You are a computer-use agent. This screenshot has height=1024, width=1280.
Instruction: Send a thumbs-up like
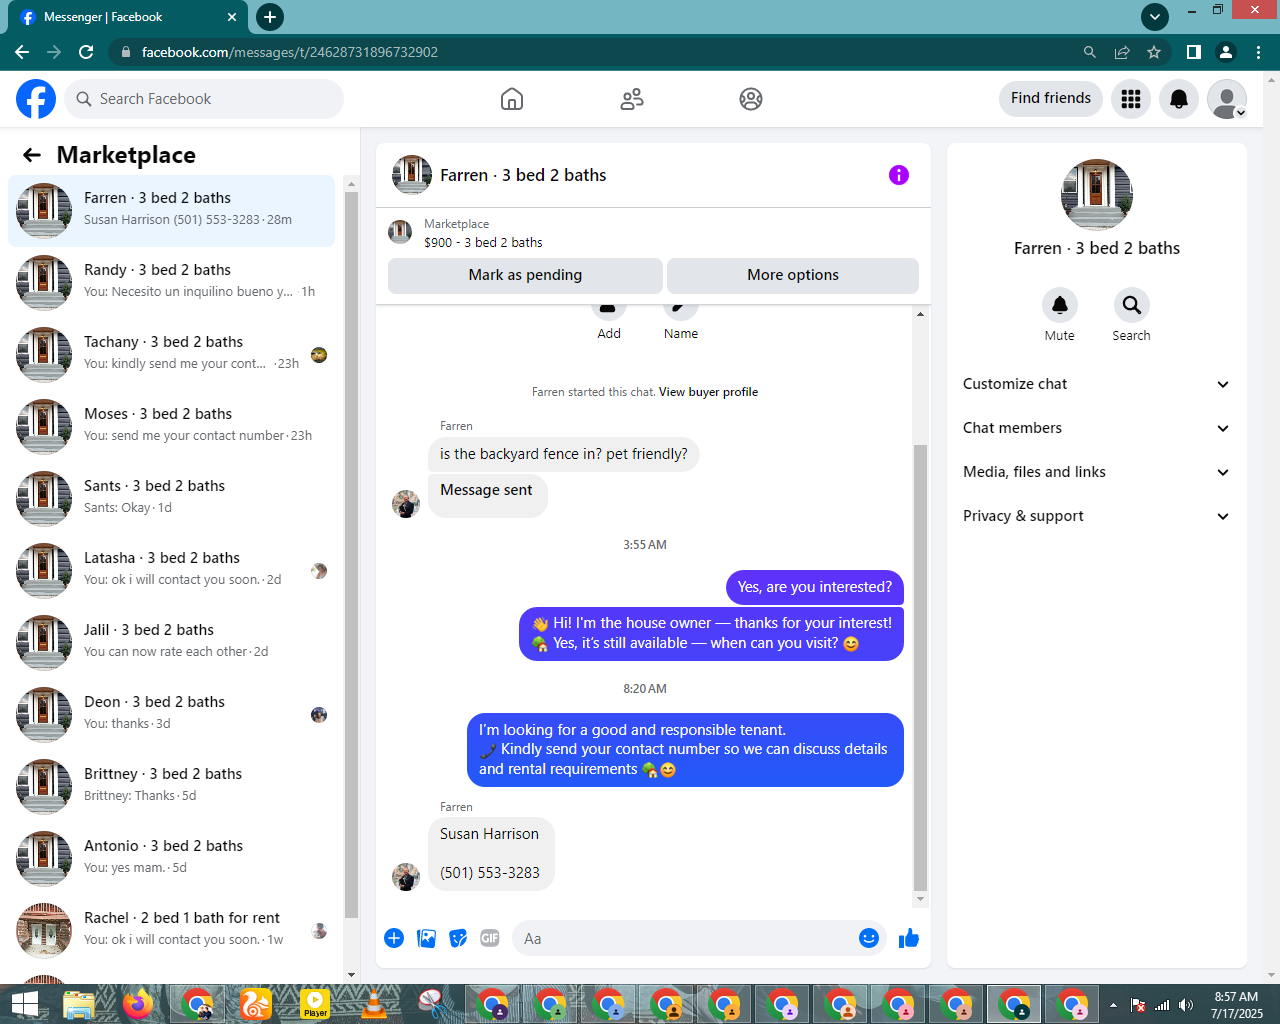[x=909, y=938]
